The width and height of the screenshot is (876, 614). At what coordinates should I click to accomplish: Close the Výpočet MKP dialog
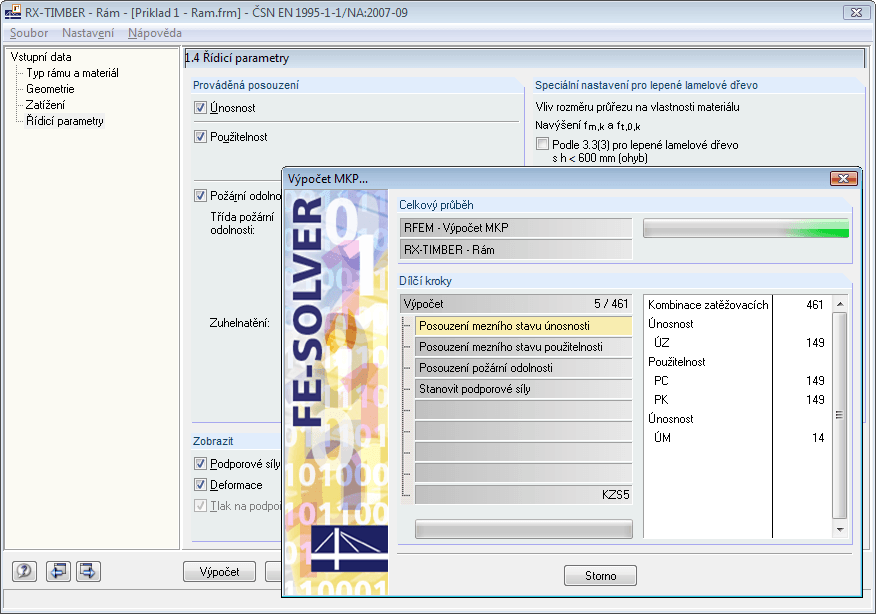pos(844,178)
